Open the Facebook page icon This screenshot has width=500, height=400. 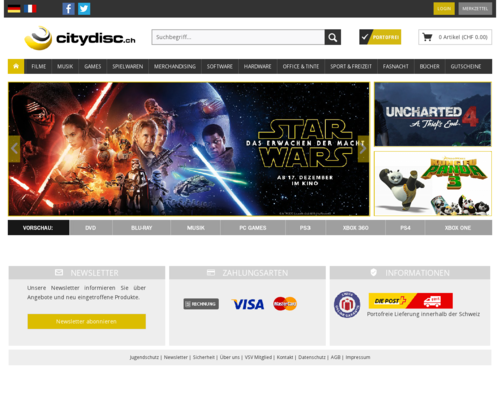tap(68, 9)
